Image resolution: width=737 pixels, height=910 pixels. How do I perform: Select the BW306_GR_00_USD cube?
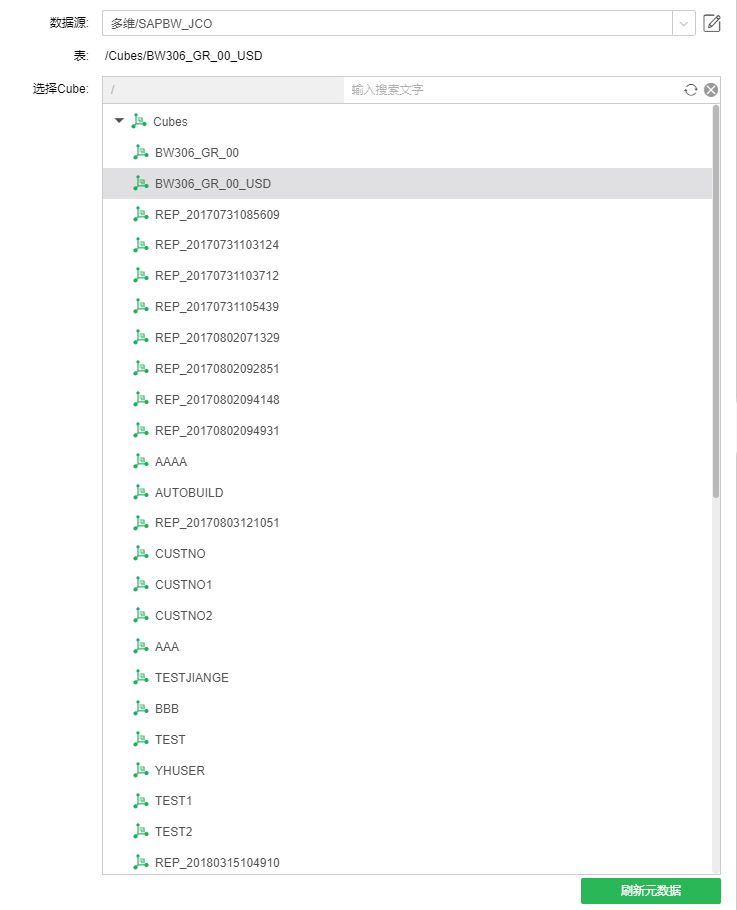[213, 184]
